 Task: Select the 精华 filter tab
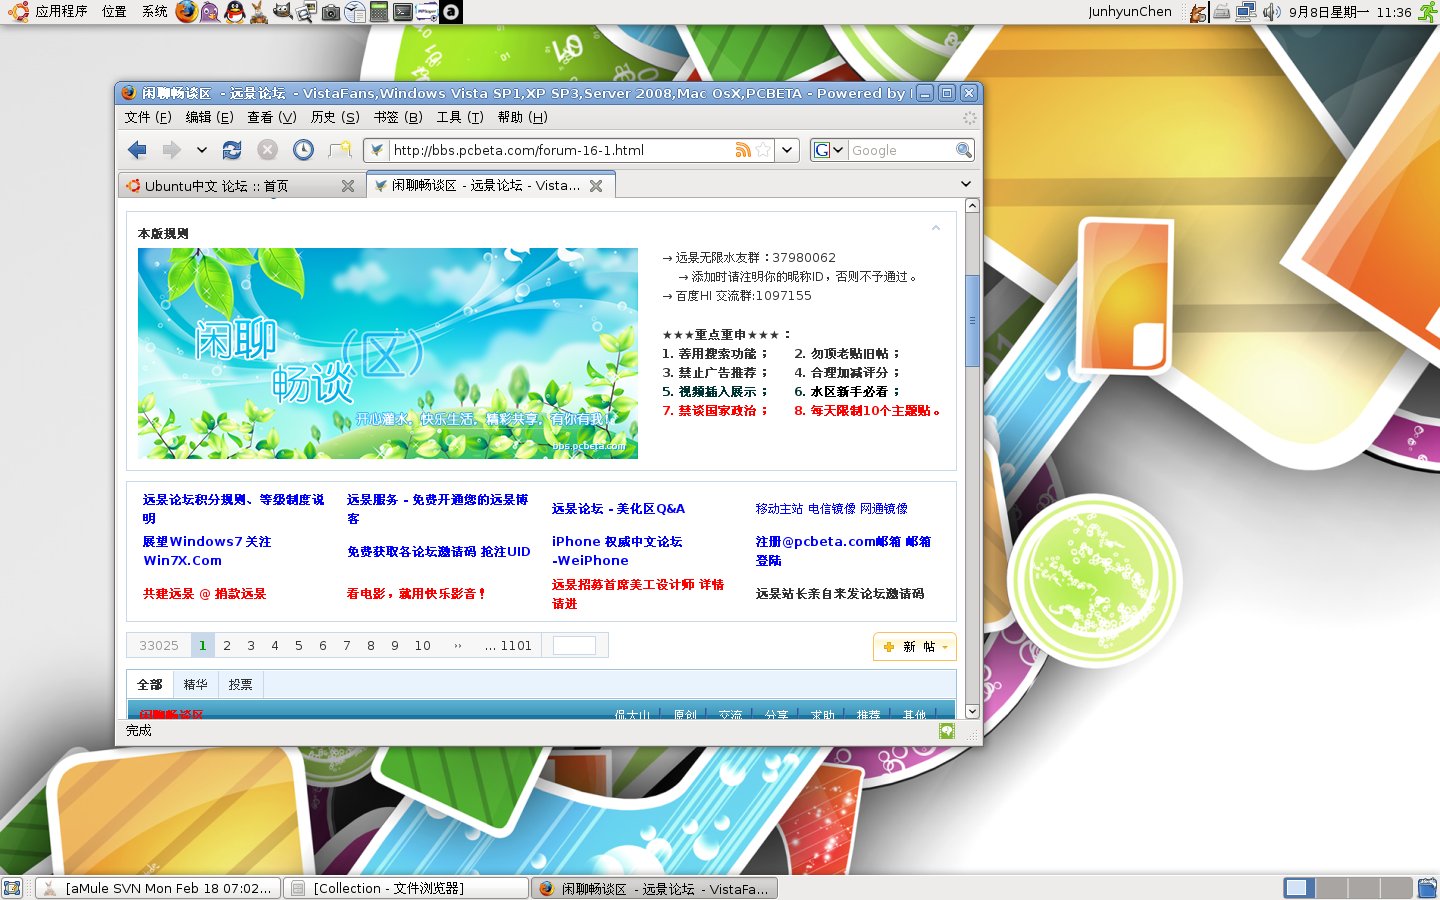tap(196, 685)
